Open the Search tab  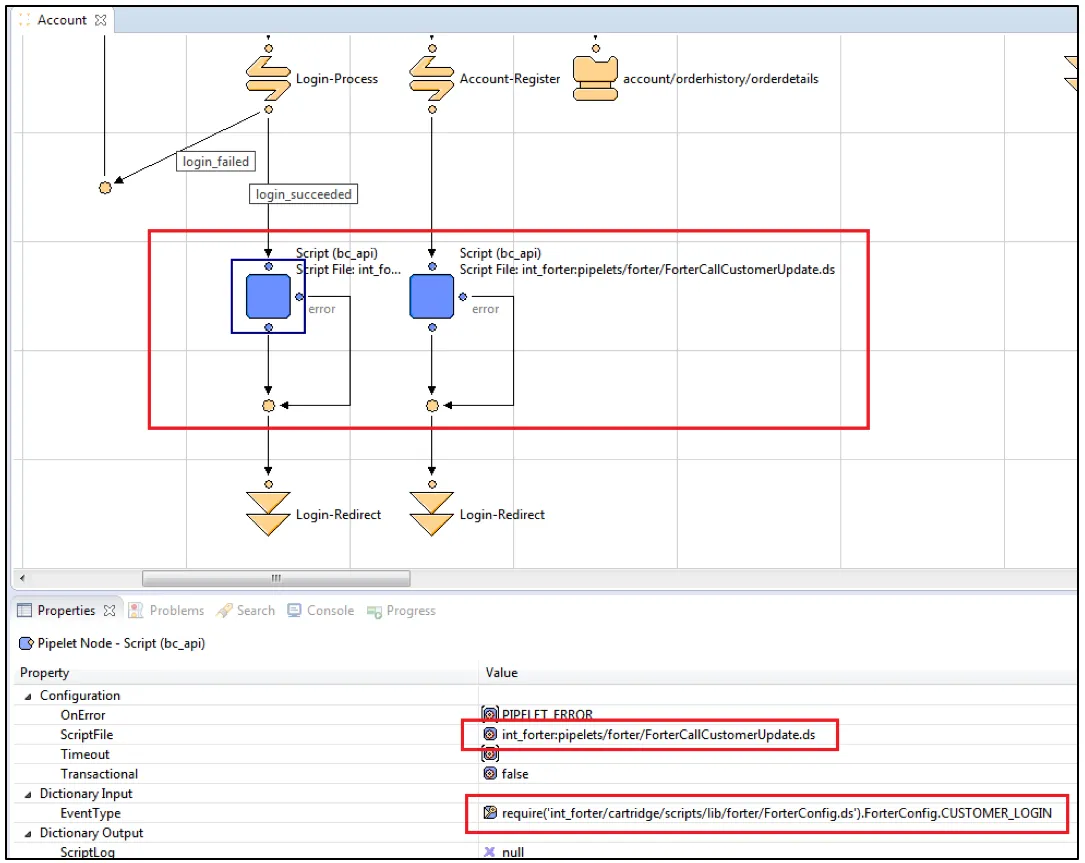click(x=246, y=610)
